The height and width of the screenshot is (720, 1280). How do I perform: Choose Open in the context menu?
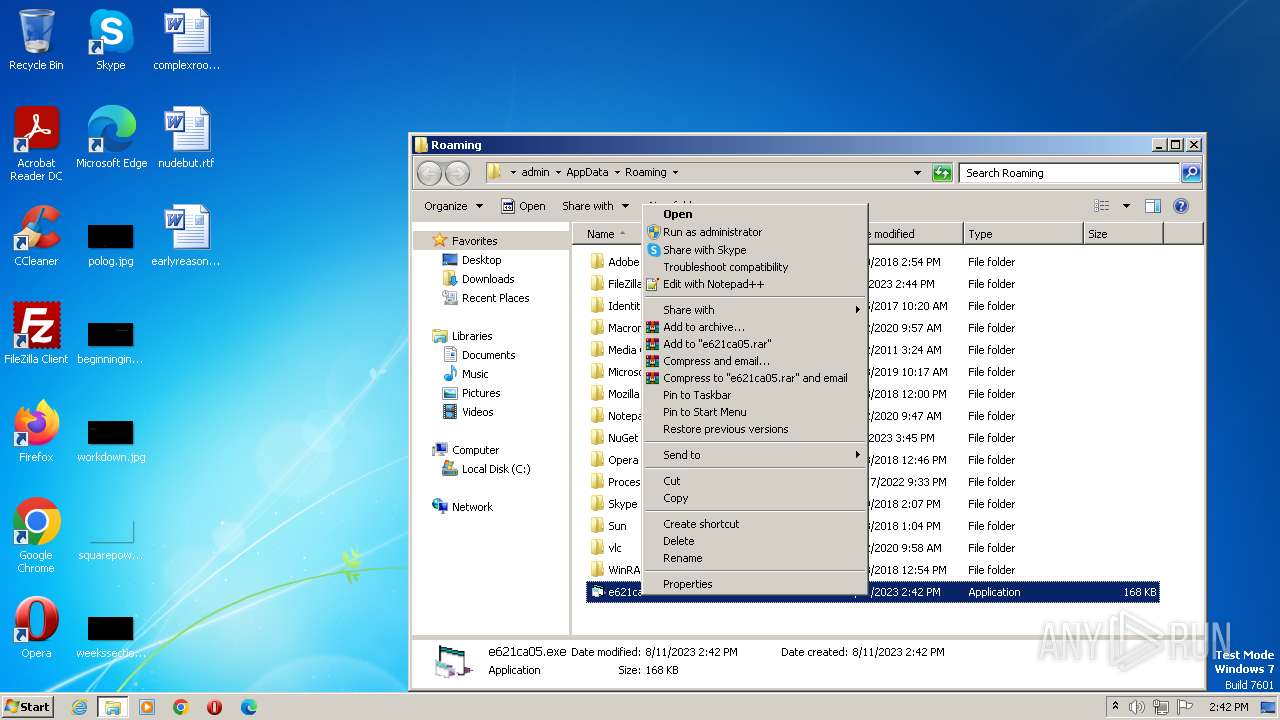pos(754,214)
